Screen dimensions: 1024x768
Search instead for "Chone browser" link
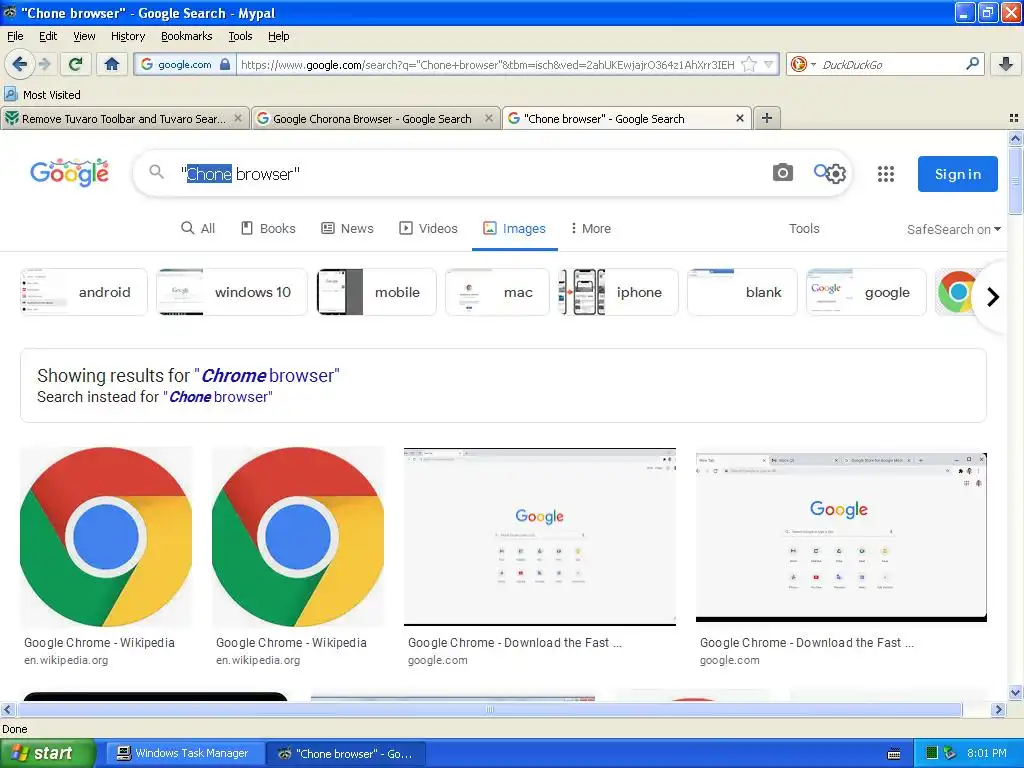tap(218, 397)
